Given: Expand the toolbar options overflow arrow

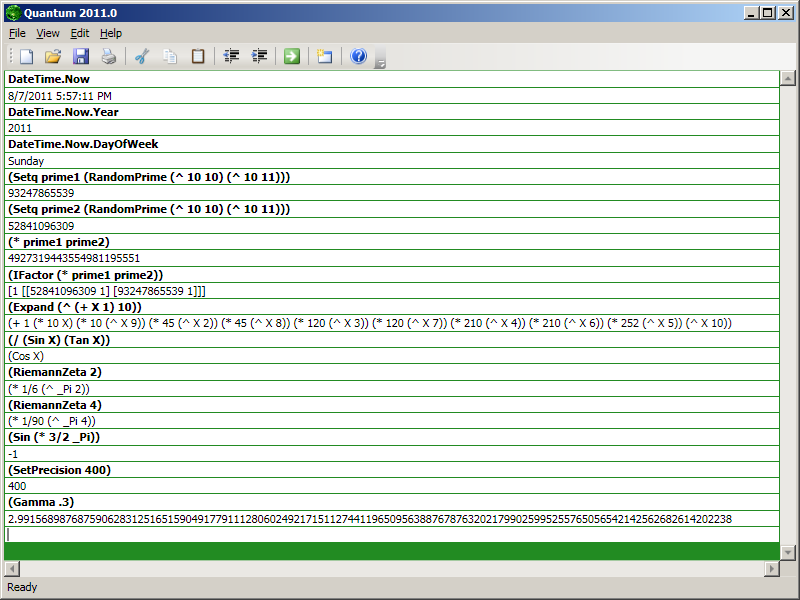Looking at the screenshot, I should pos(380,63).
